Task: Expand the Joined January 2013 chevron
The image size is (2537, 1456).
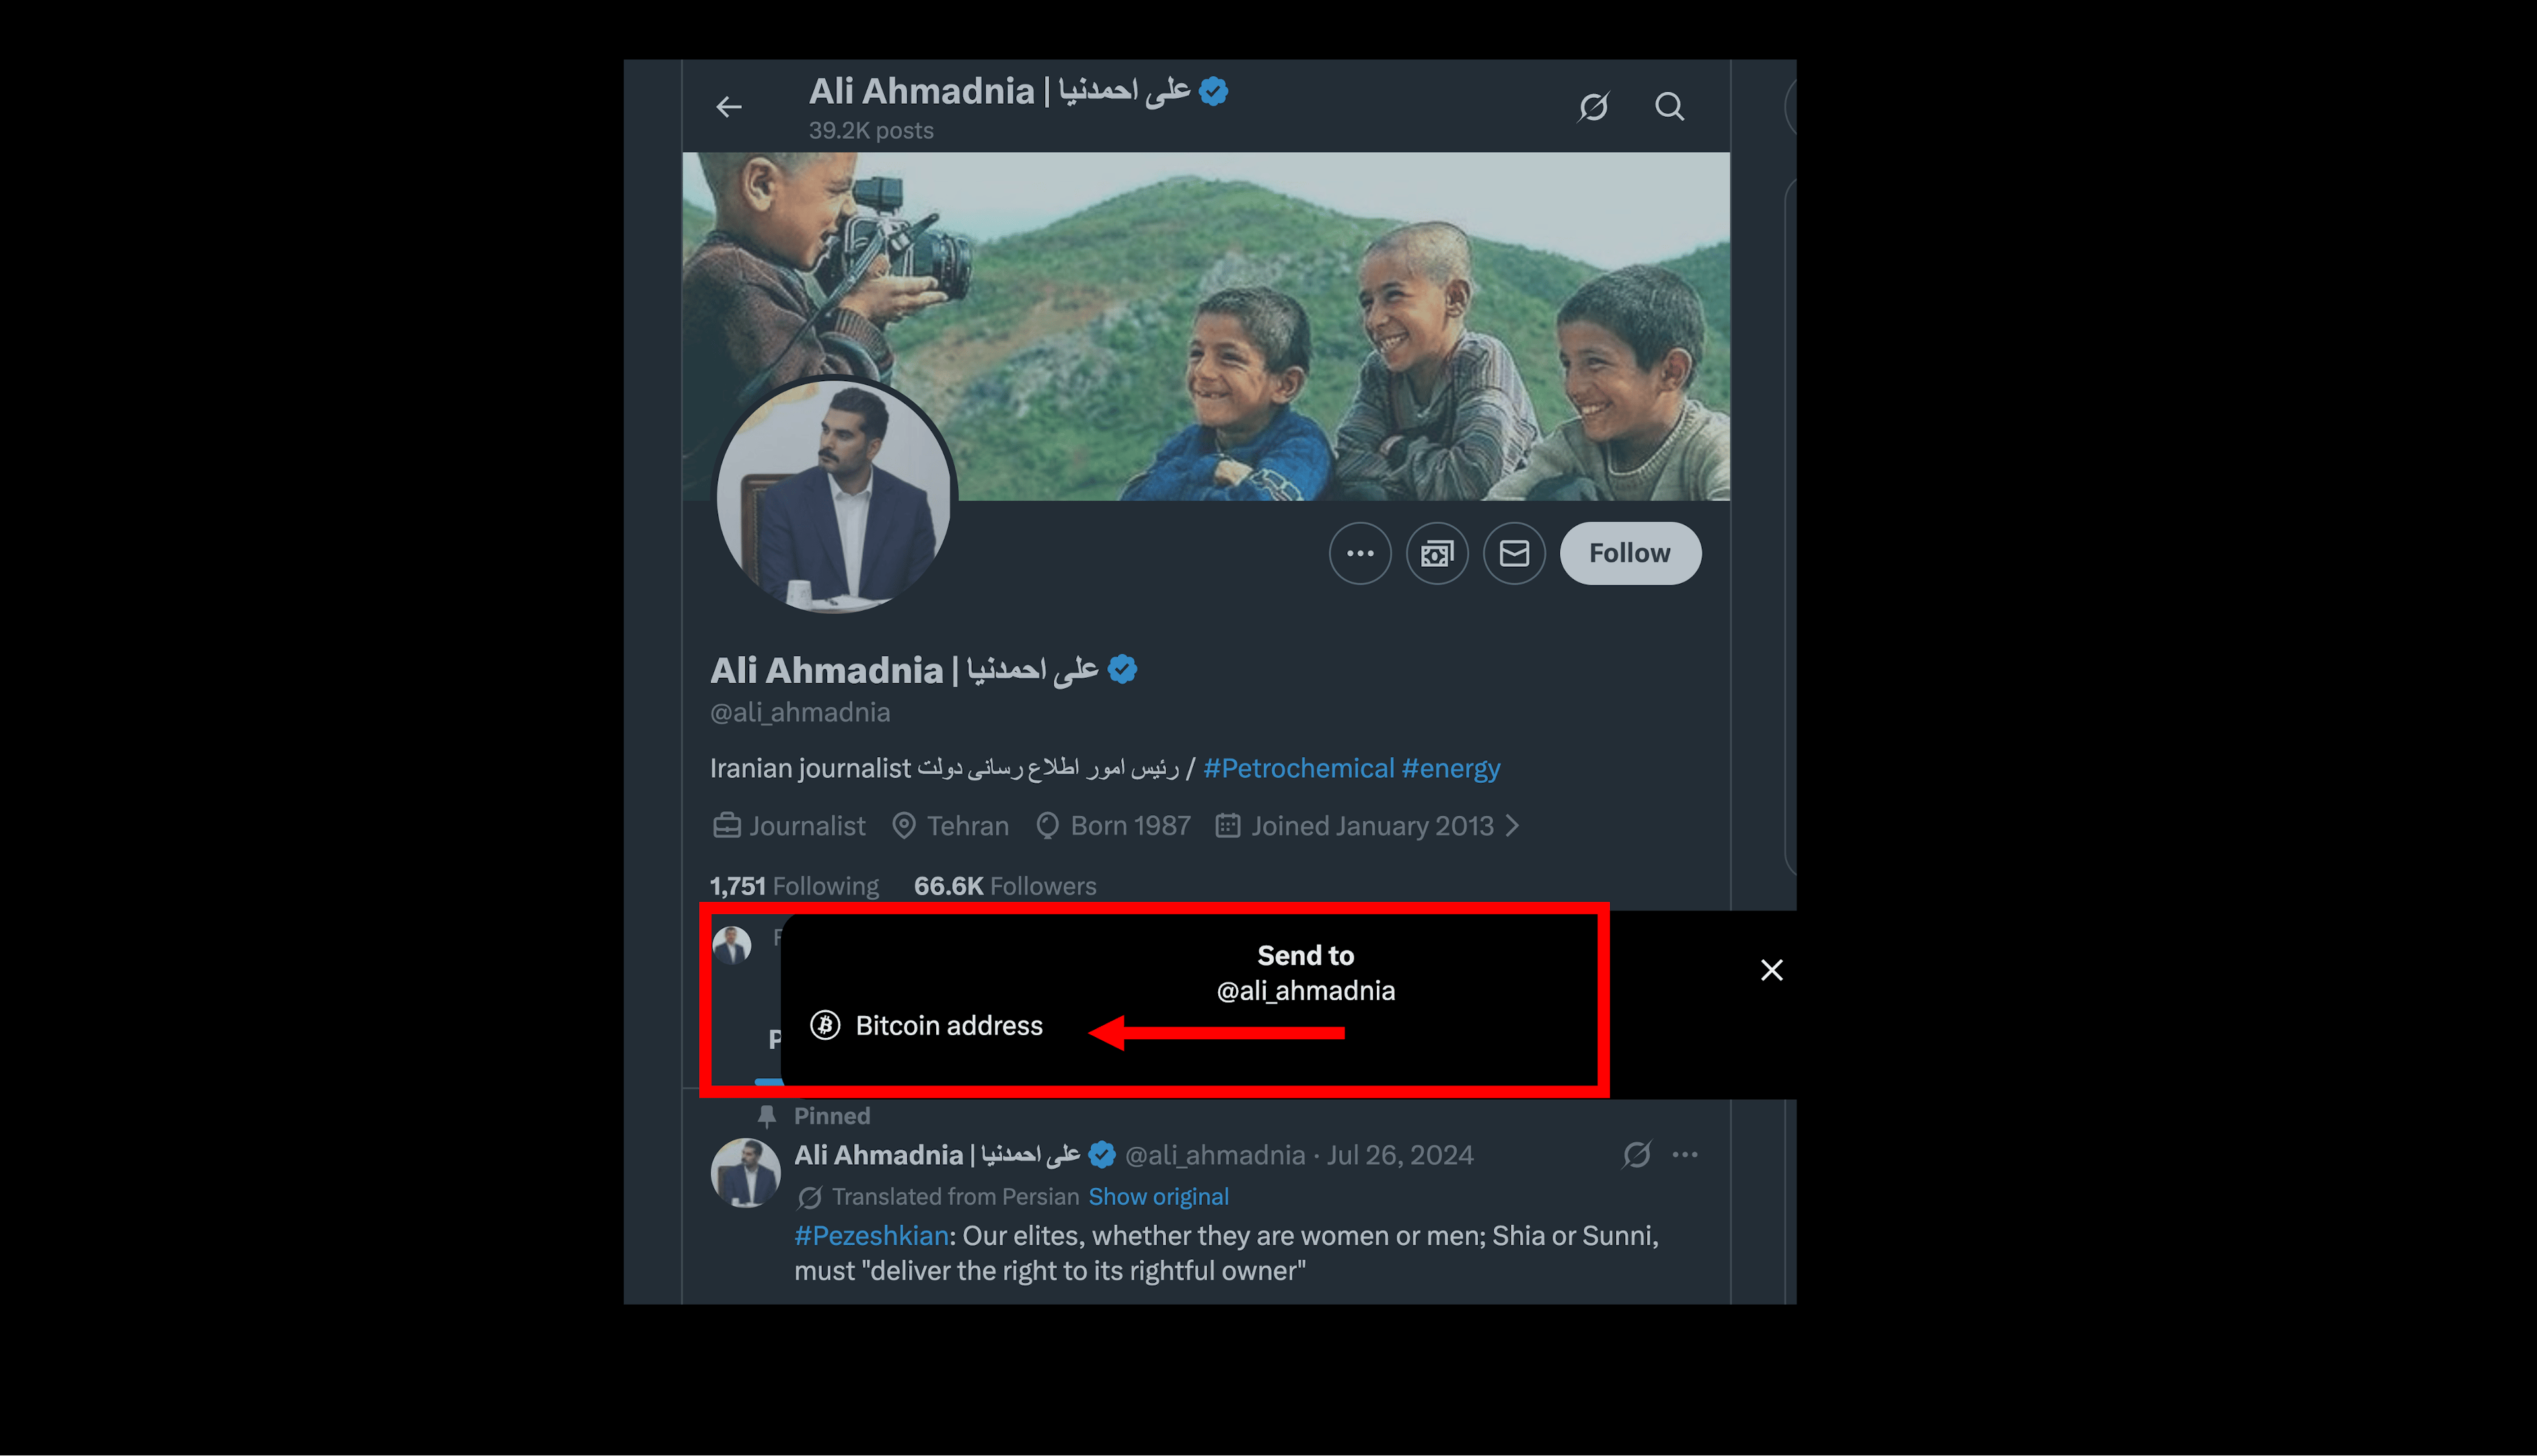Action: [1513, 826]
